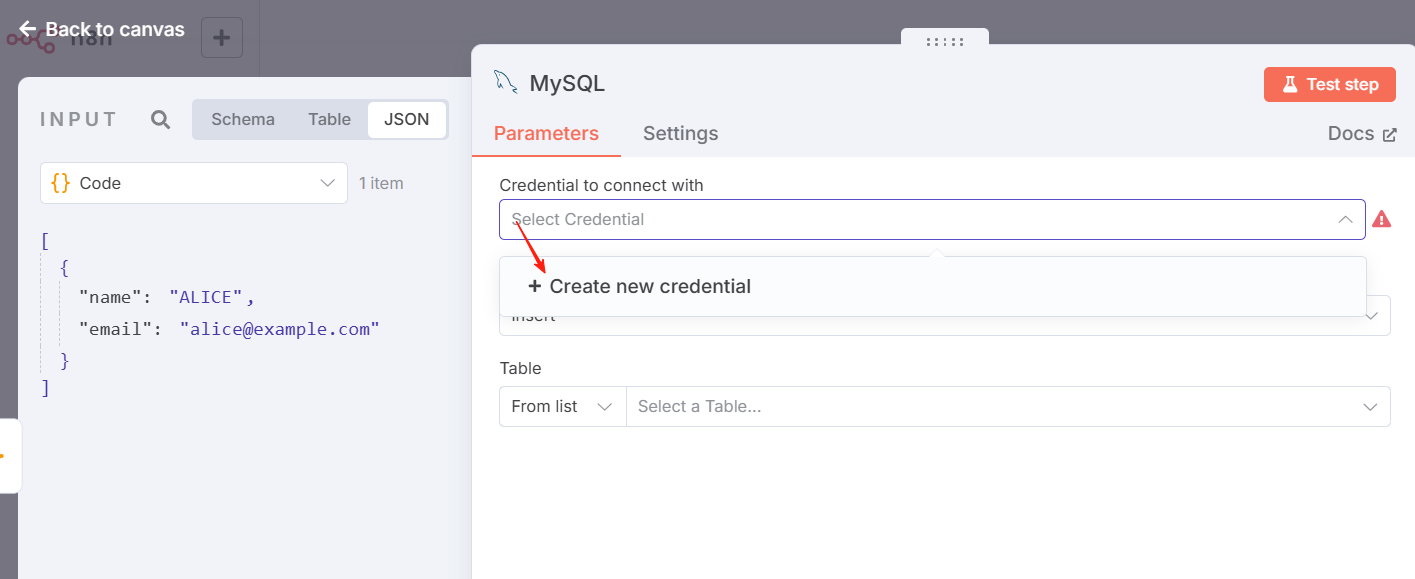
Task: Click the MySQL dolphin node icon
Action: pyautogui.click(x=505, y=83)
